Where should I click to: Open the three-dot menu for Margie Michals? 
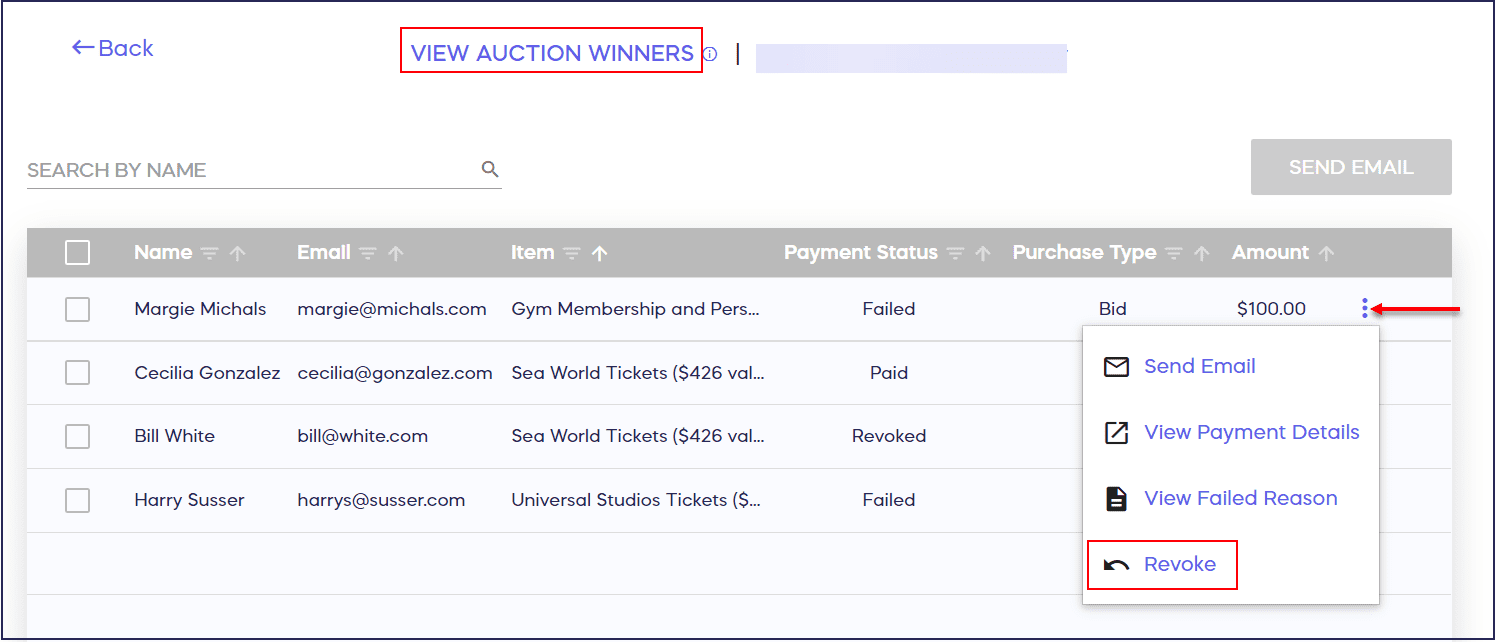(x=1365, y=309)
